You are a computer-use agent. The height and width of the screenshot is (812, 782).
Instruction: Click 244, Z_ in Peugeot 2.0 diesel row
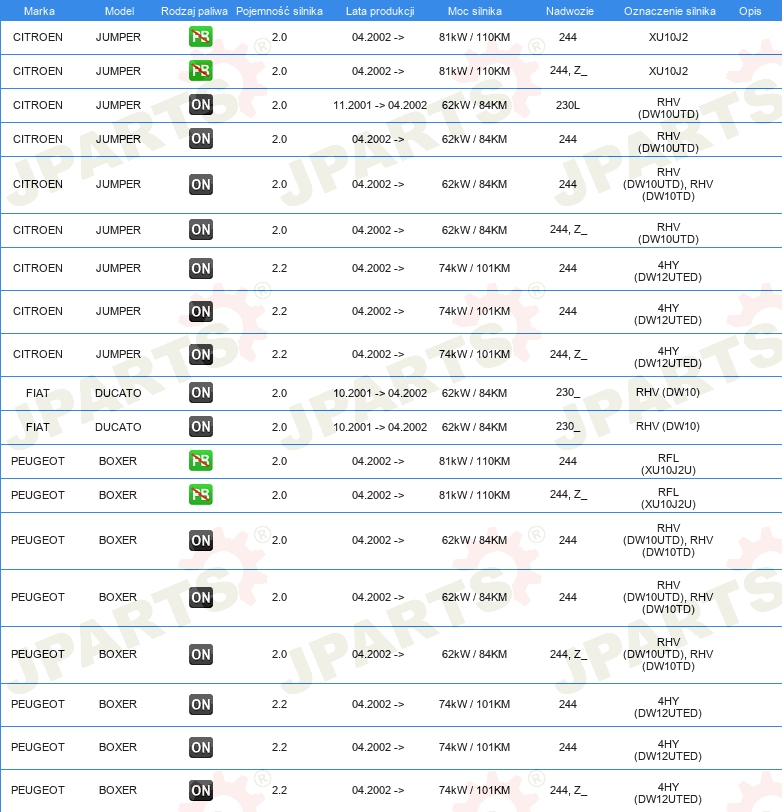click(568, 654)
